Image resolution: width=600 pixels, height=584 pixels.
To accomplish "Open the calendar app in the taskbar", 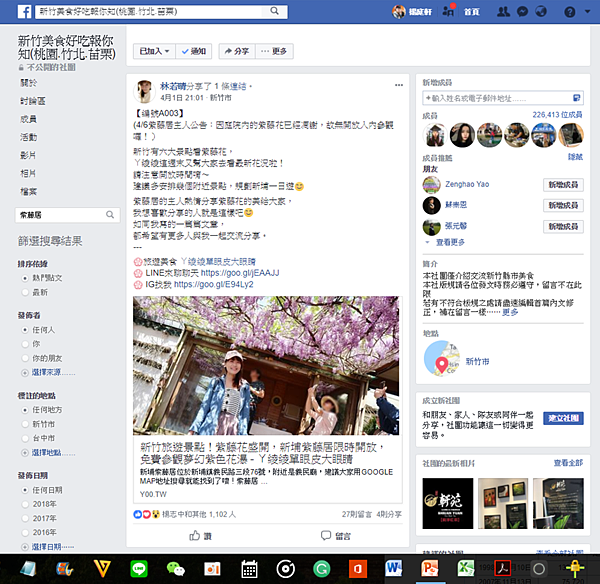I will point(249,569).
